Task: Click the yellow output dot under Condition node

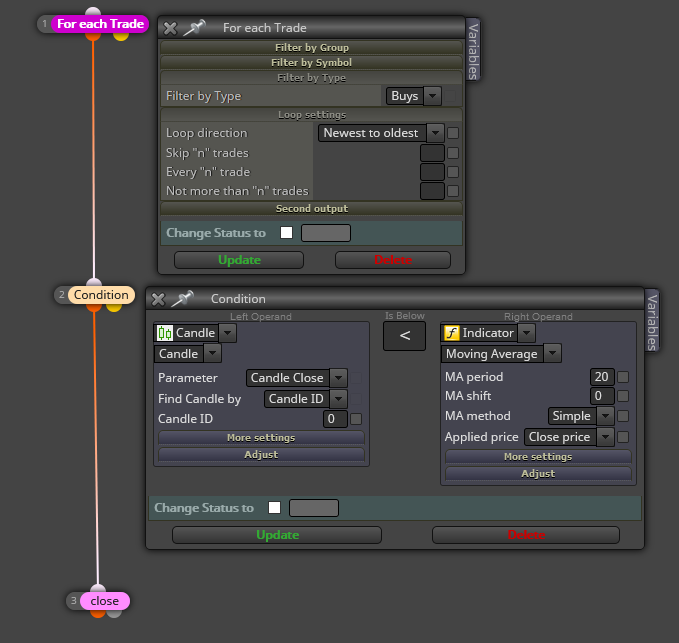Action: 114,307
